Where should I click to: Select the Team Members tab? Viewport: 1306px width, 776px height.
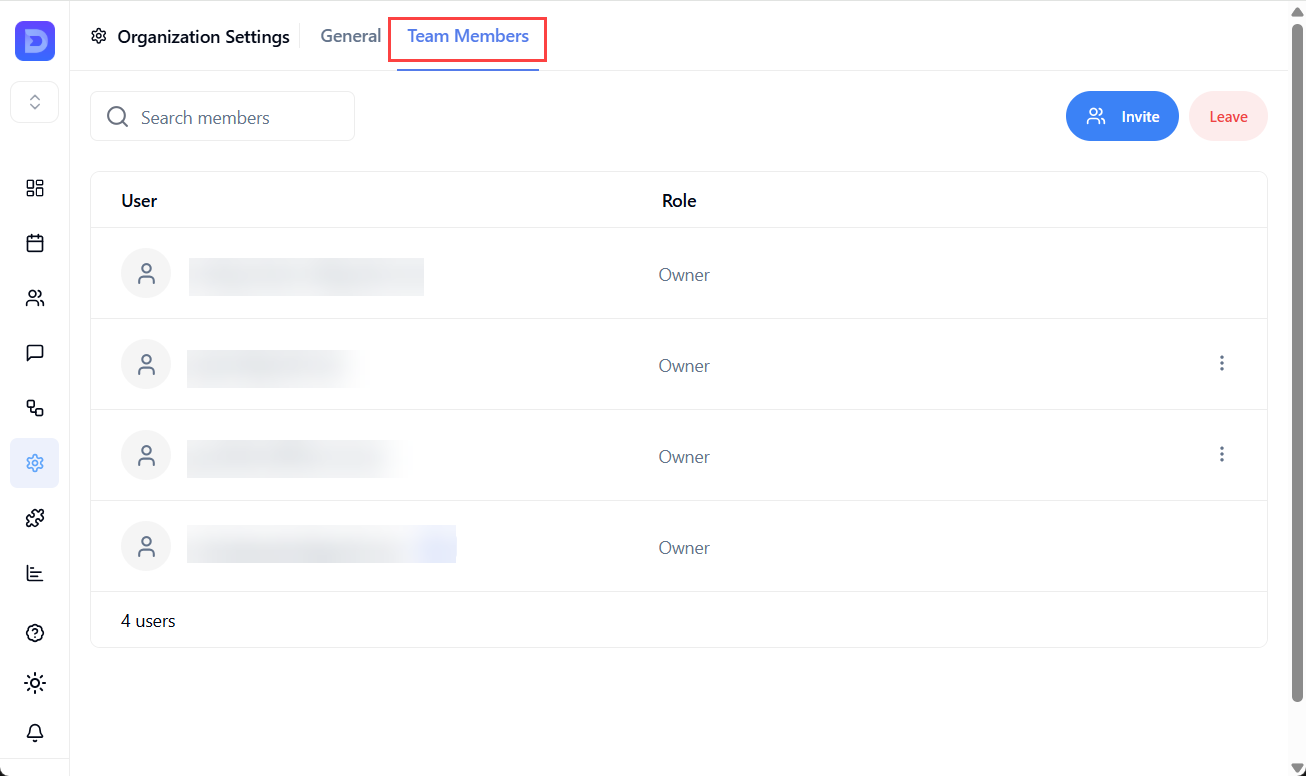coord(468,36)
